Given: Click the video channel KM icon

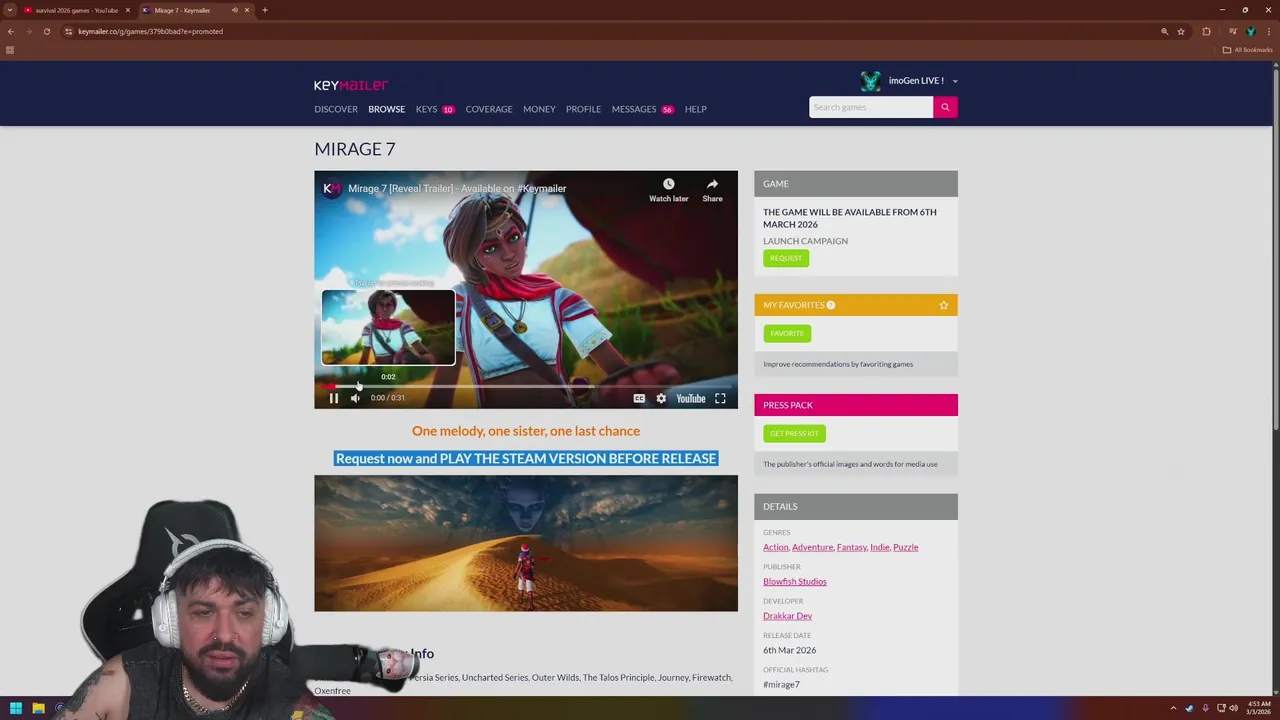Looking at the screenshot, I should coord(332,188).
